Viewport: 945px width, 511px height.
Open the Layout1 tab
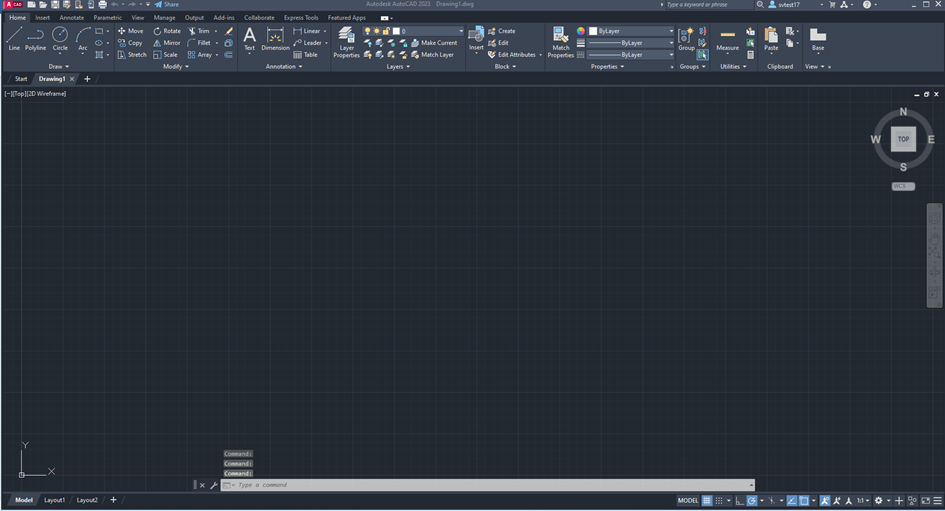pyautogui.click(x=54, y=500)
